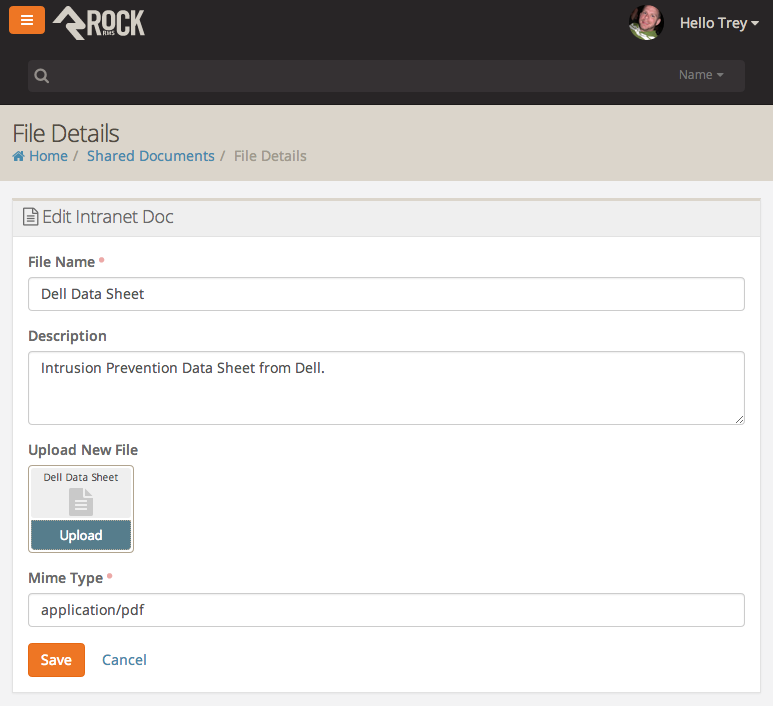Grab the Description textarea resize handle

[739, 419]
